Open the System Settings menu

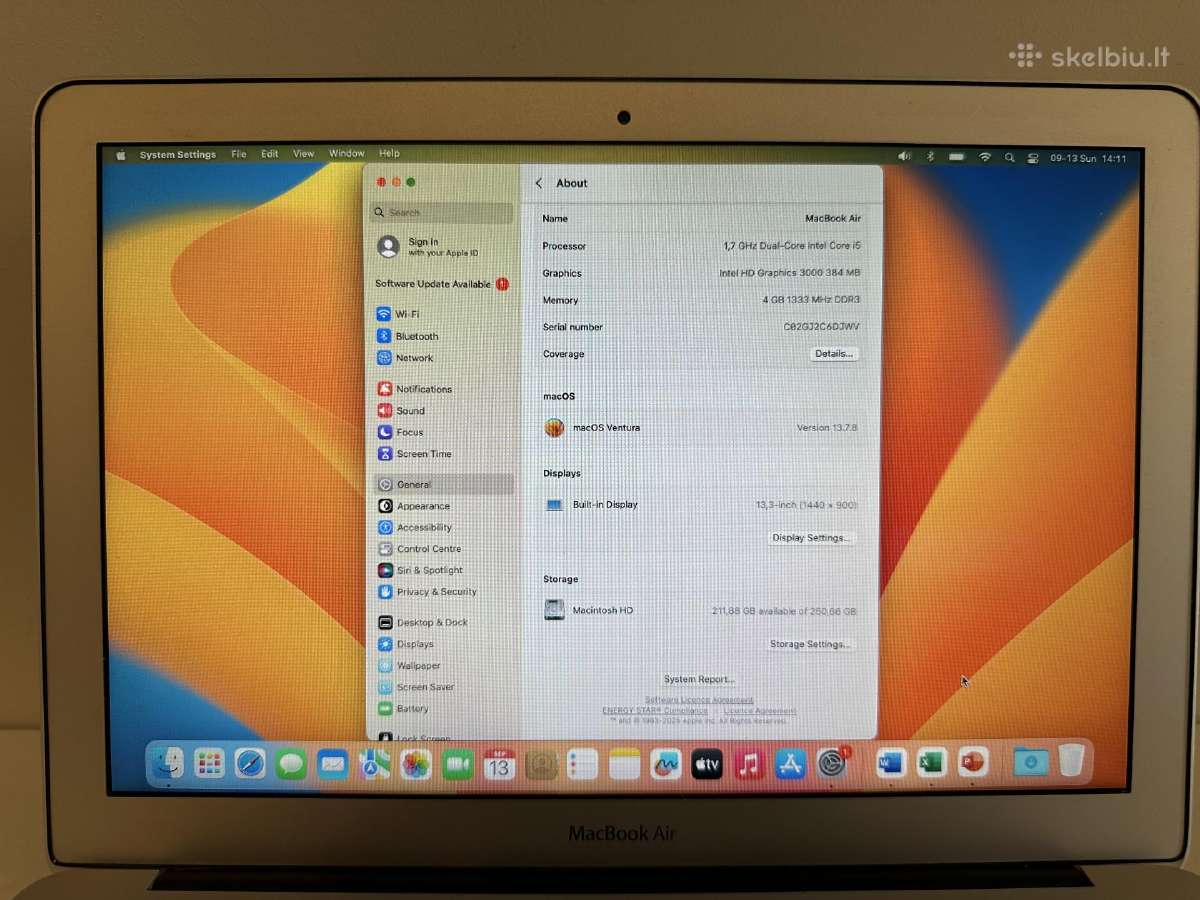tap(178, 155)
